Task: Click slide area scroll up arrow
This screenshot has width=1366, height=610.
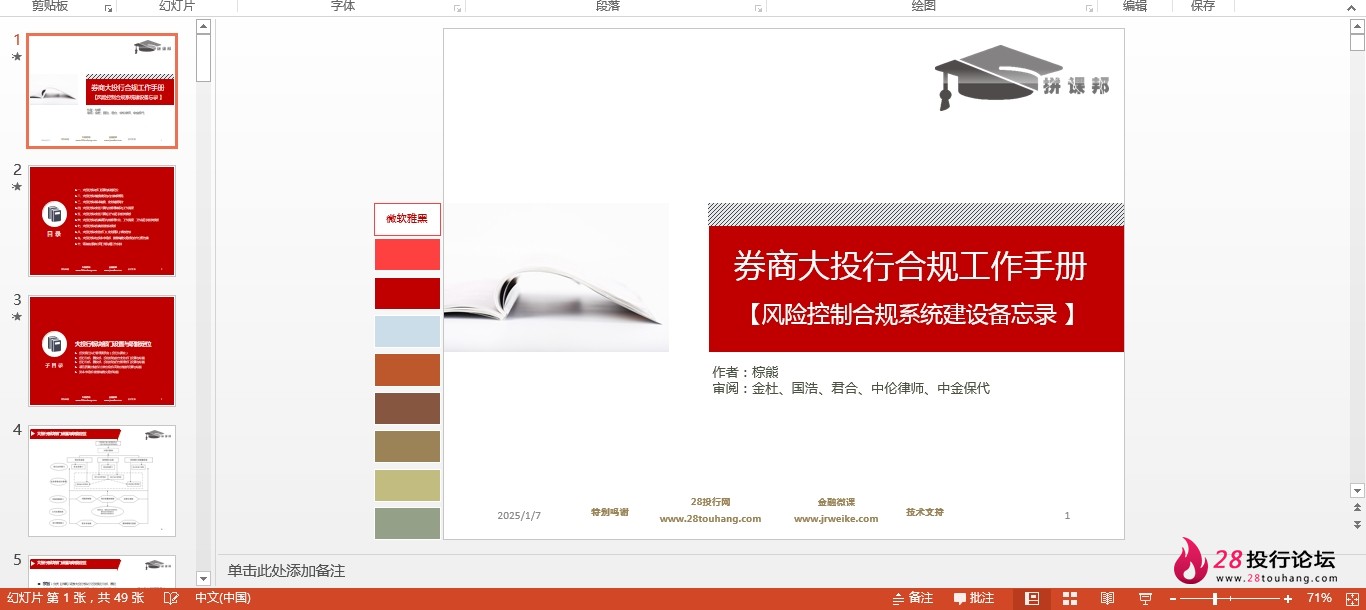Action: [x=1357, y=27]
